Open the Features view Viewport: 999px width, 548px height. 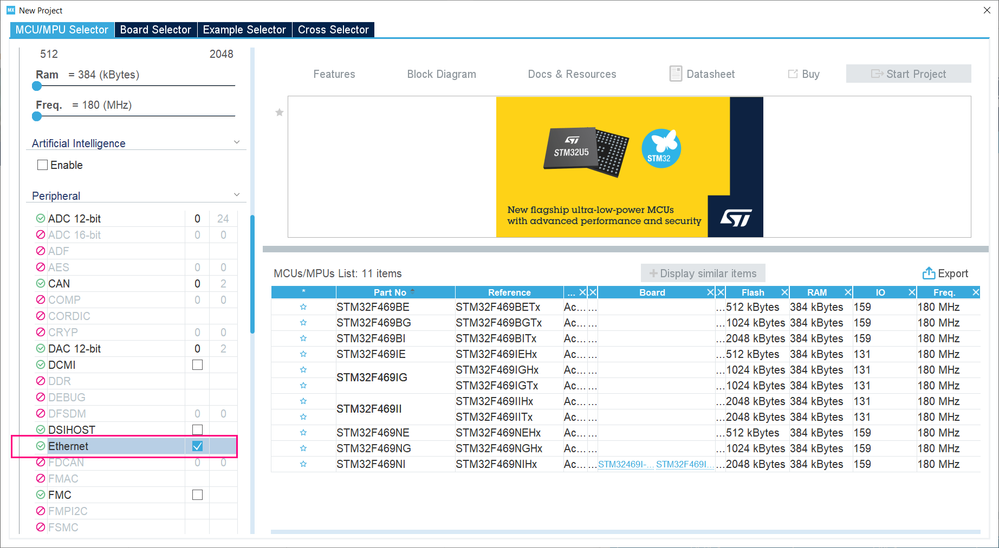tap(334, 74)
